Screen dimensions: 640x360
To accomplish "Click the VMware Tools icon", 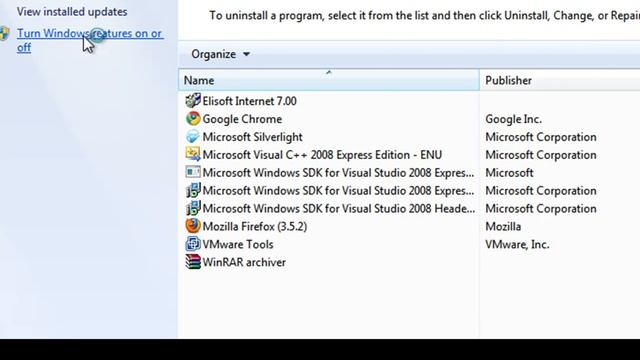I will [193, 244].
